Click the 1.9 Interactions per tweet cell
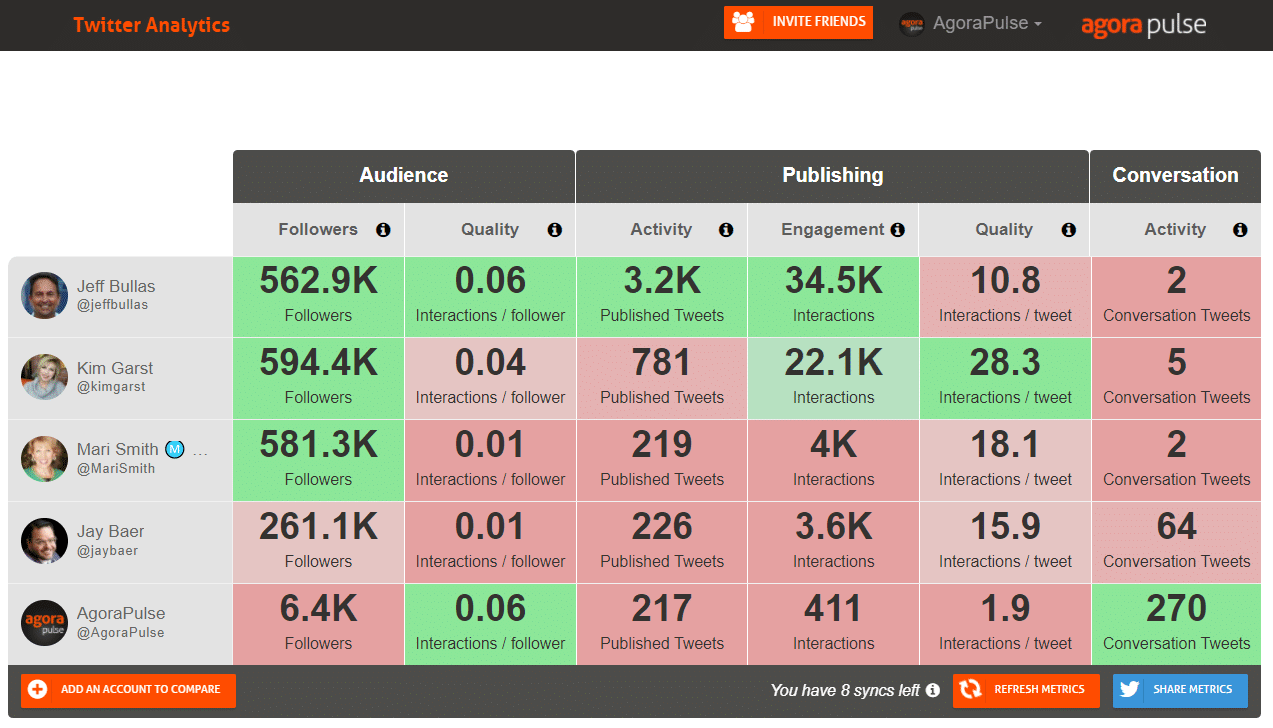Viewport: 1273px width, 728px height. pos(1005,625)
